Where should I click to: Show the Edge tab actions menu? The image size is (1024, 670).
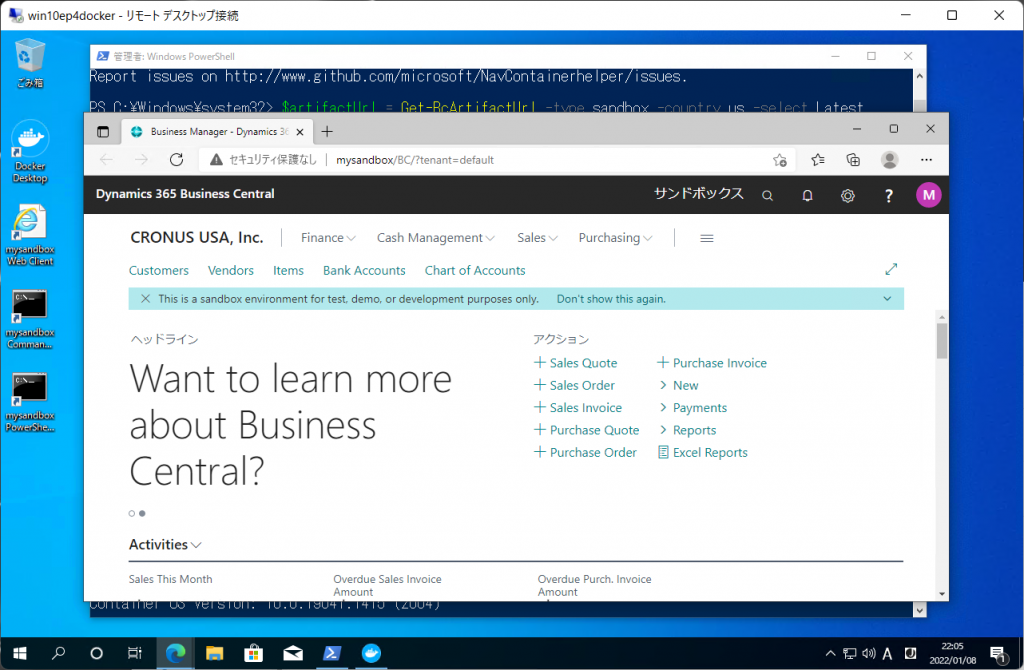103,132
